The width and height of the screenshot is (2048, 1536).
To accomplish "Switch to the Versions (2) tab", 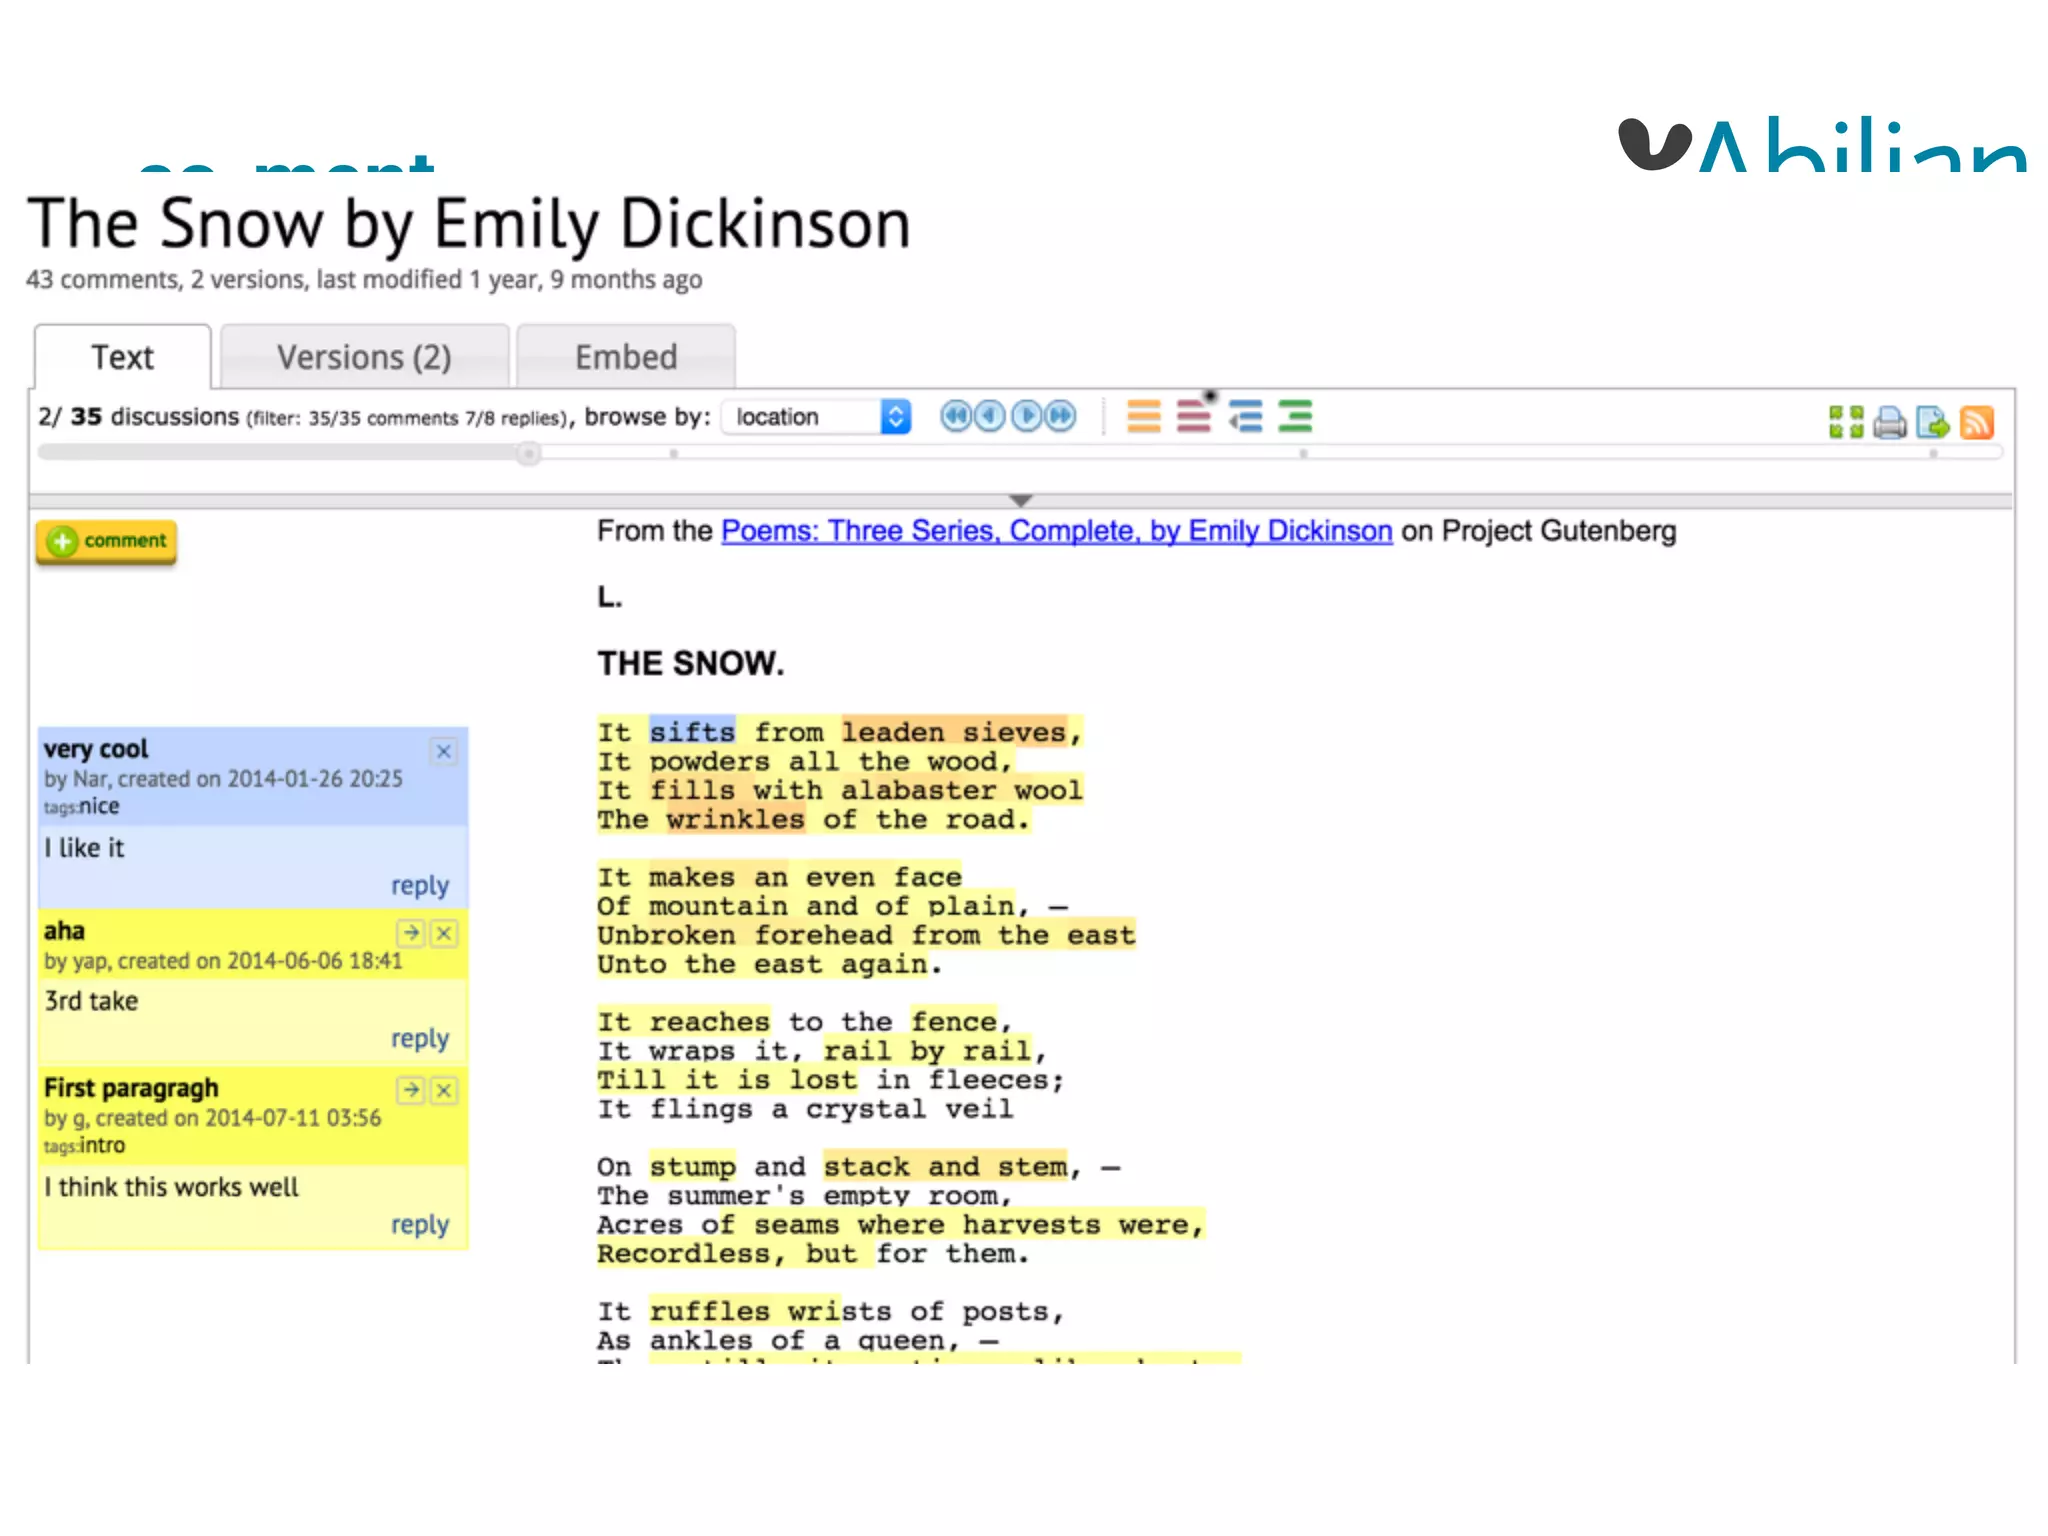I will (364, 357).
